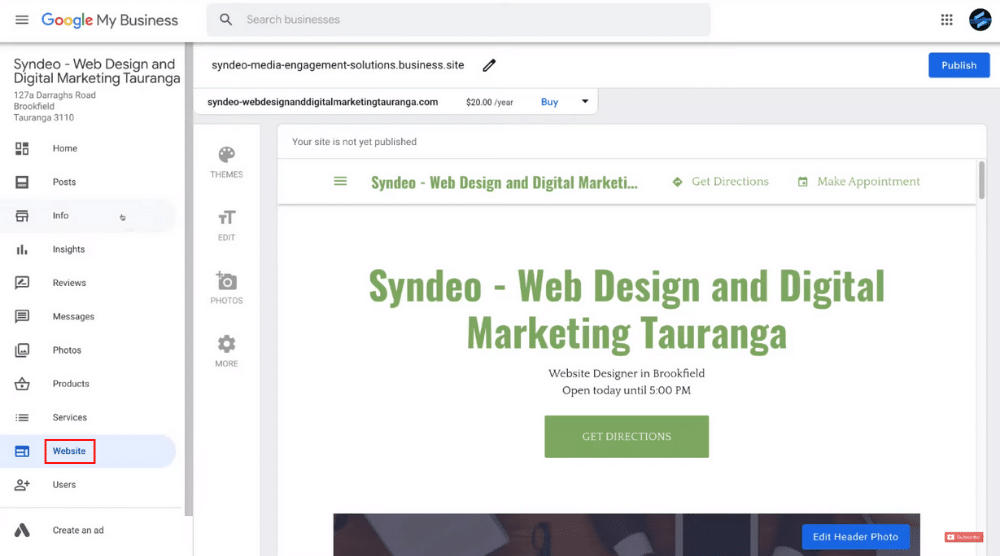Open the Posts menu item

(x=64, y=182)
